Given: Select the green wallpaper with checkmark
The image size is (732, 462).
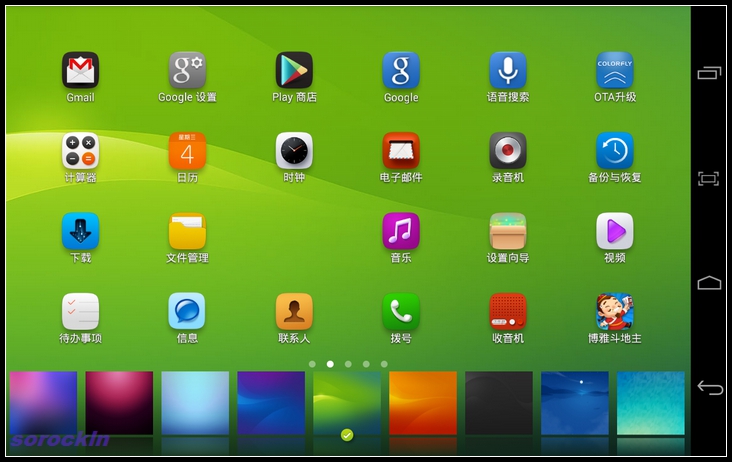Looking at the screenshot, I should pyautogui.click(x=347, y=403).
